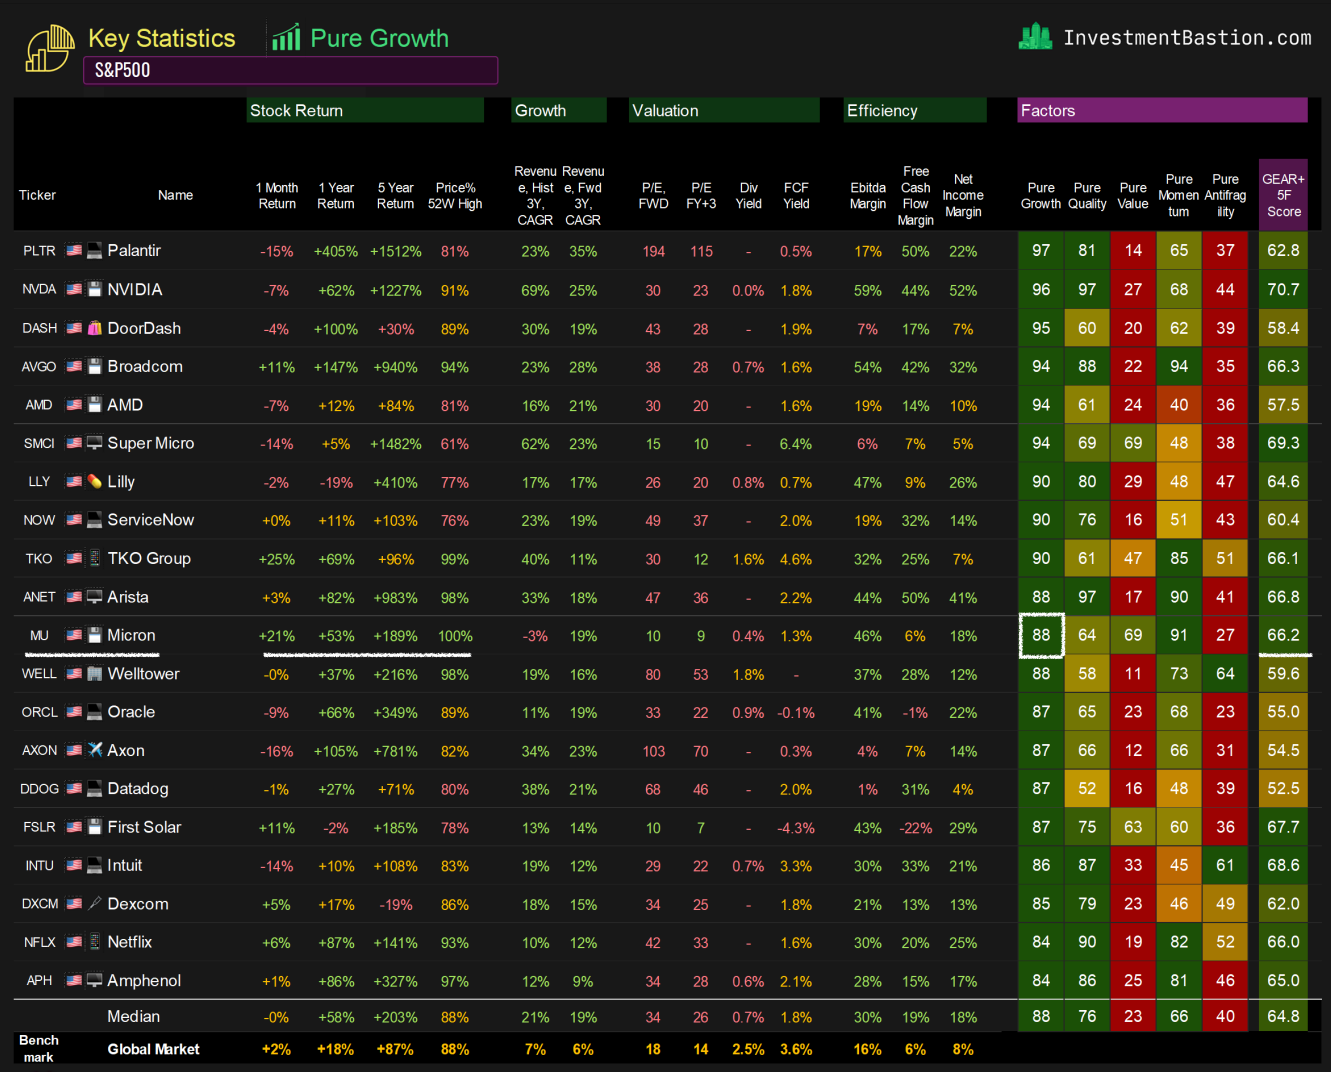The image size is (1331, 1072).
Task: Select the Stock Return section header
Action: coord(365,110)
